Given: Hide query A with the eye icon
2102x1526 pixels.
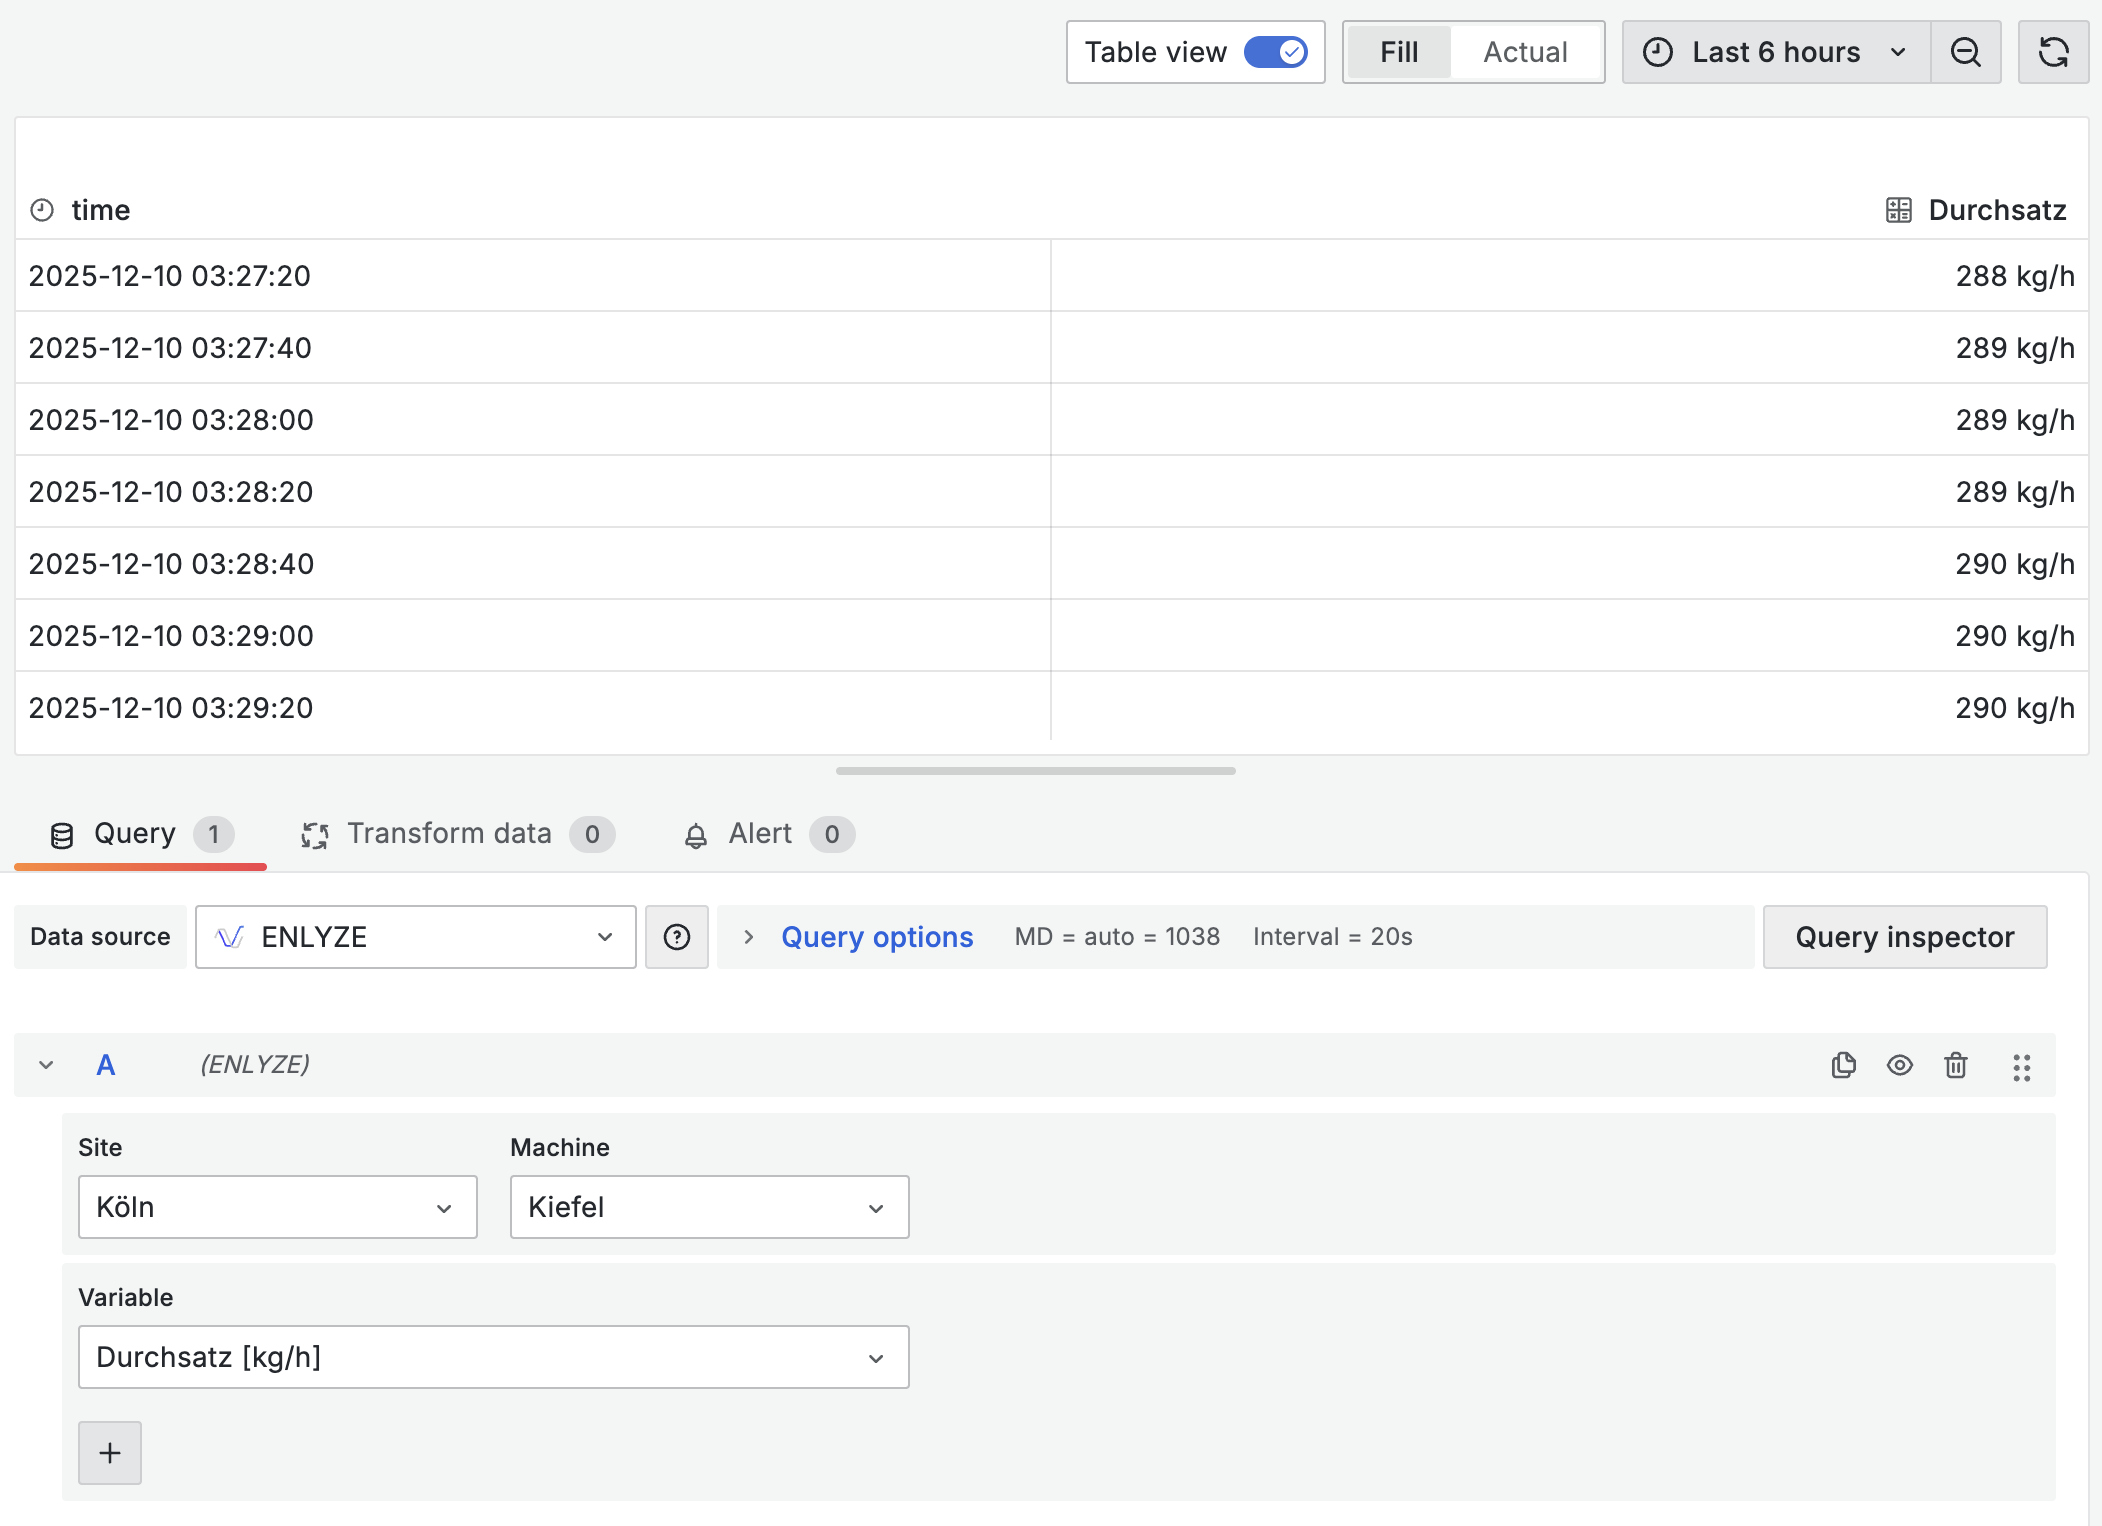Looking at the screenshot, I should (x=1899, y=1065).
